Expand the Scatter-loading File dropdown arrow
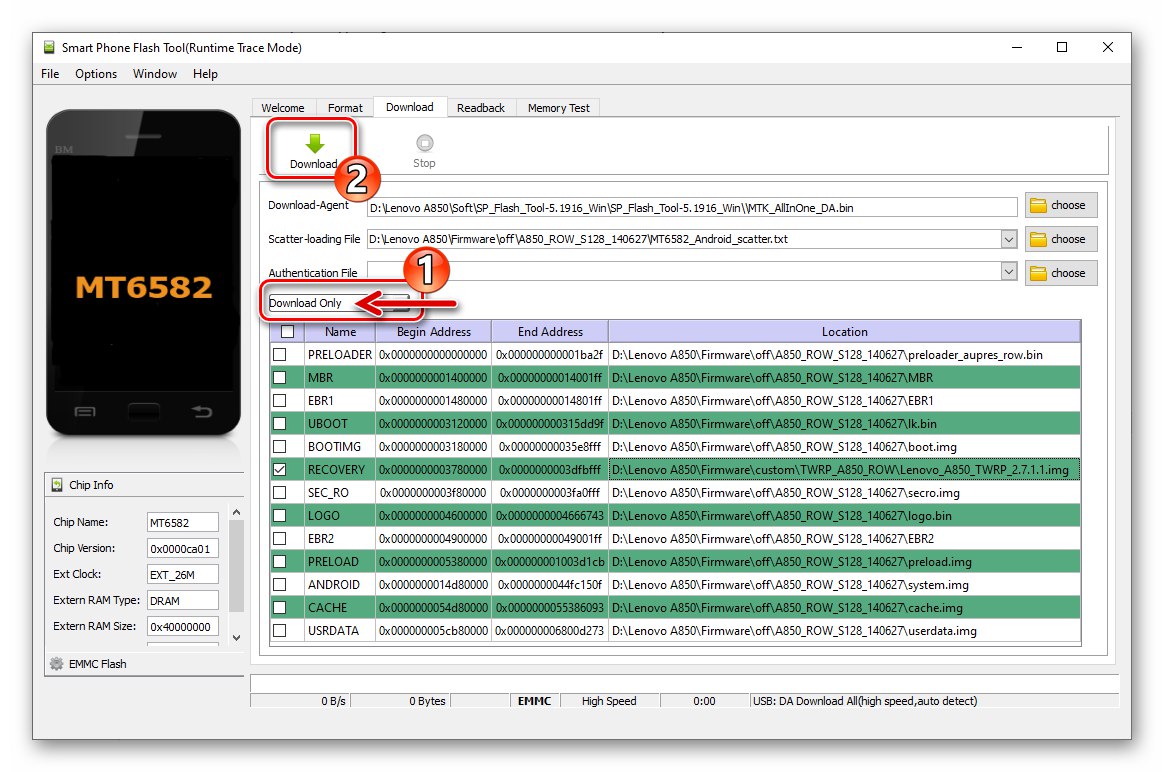The width and height of the screenshot is (1164, 772). click(1008, 239)
